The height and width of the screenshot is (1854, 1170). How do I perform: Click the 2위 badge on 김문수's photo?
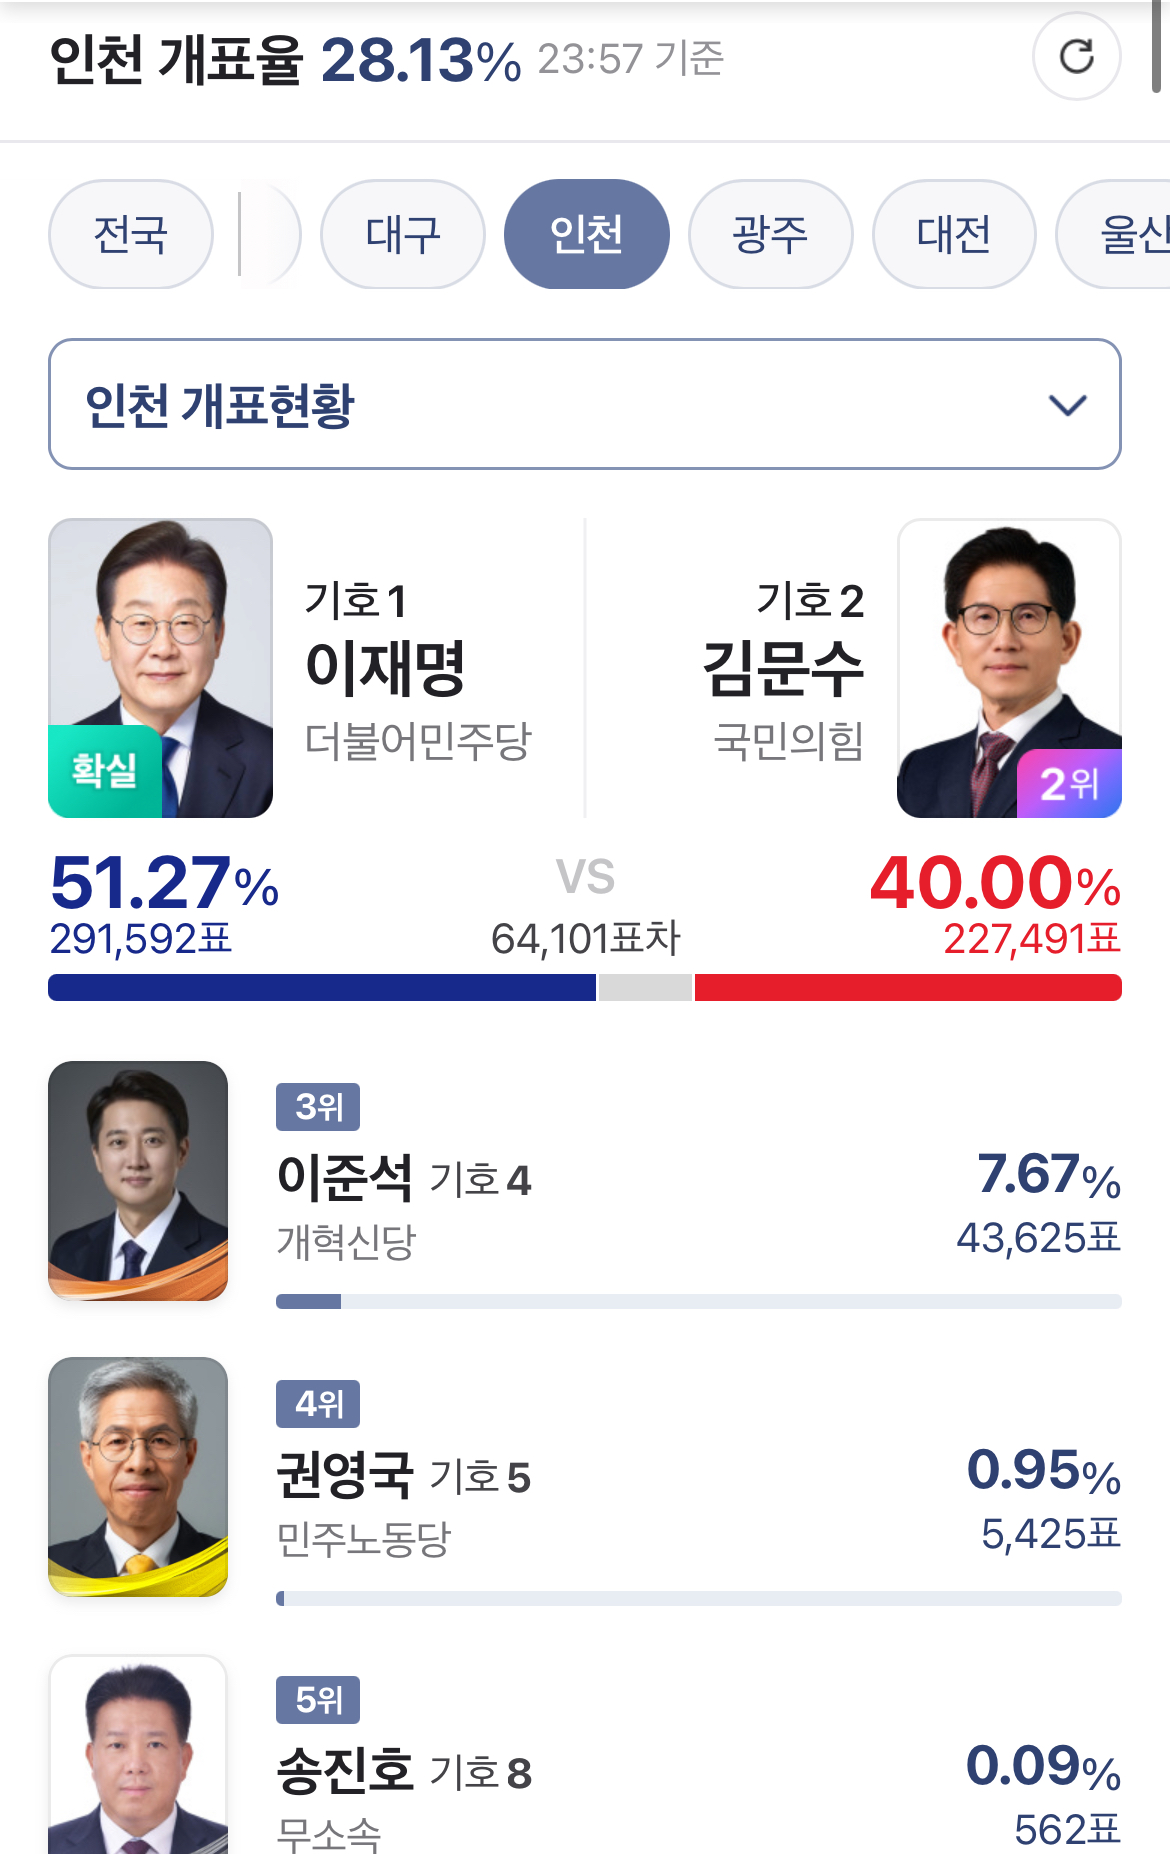(1068, 783)
